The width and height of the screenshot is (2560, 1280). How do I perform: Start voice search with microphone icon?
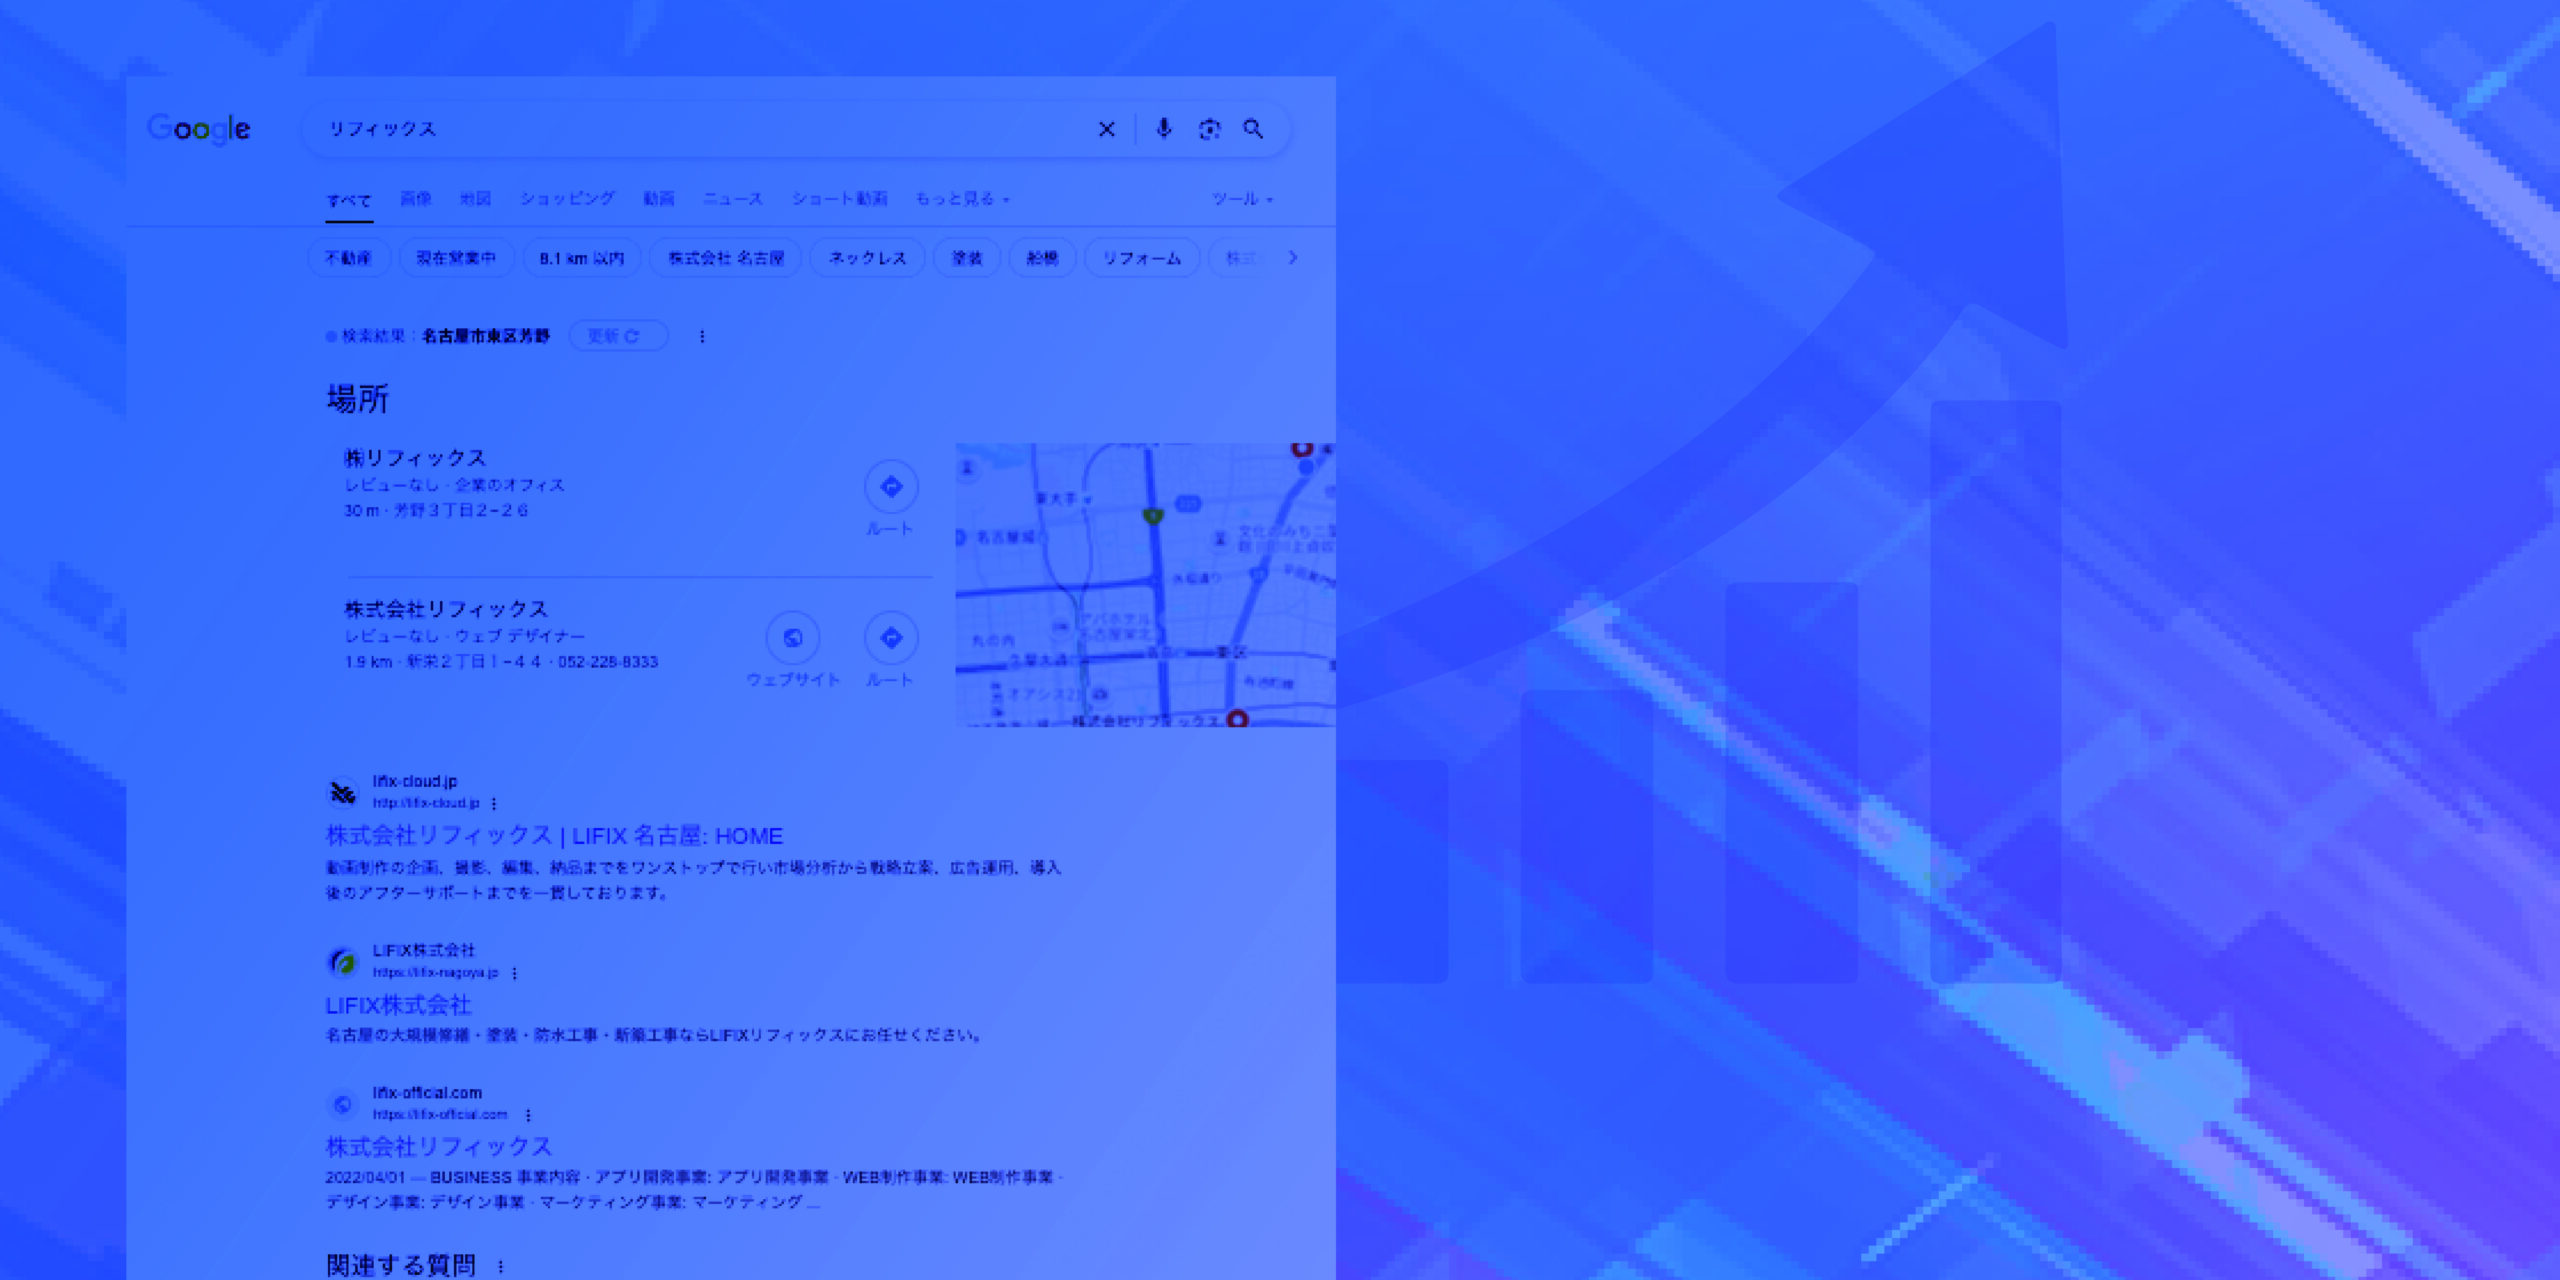click(x=1163, y=129)
